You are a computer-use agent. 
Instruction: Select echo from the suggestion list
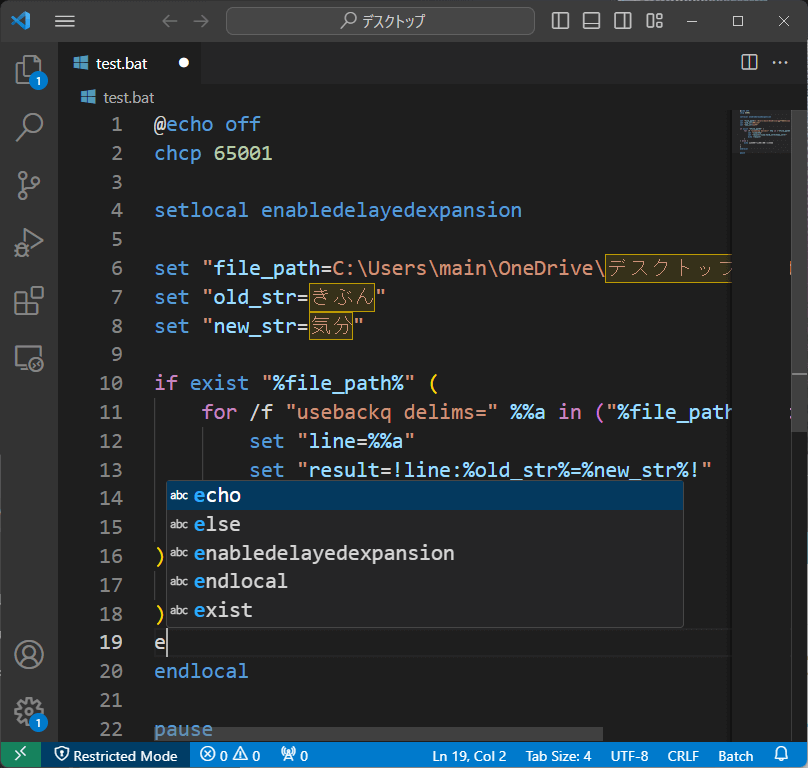(x=217, y=494)
